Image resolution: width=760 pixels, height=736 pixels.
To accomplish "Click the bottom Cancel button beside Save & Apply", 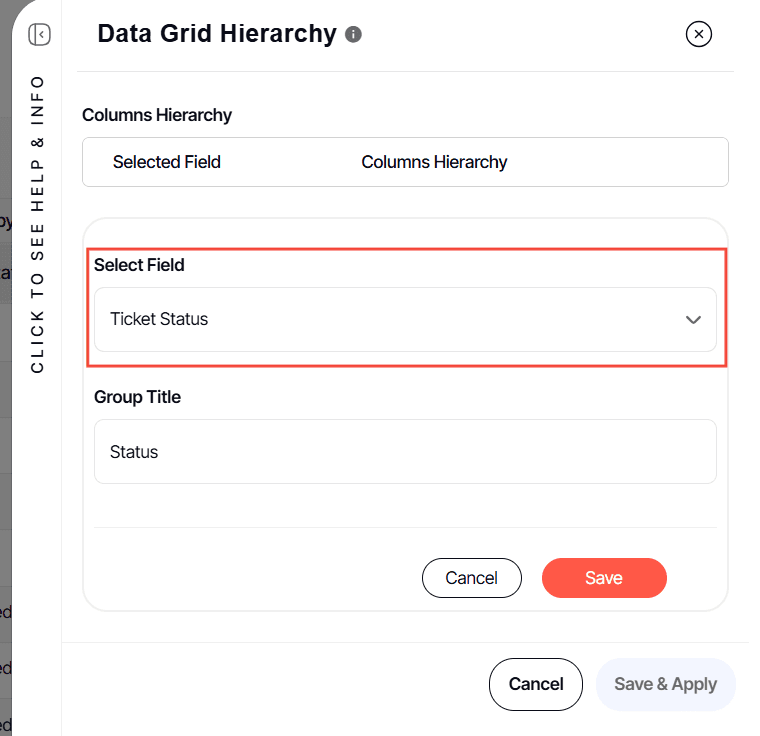I will click(535, 684).
